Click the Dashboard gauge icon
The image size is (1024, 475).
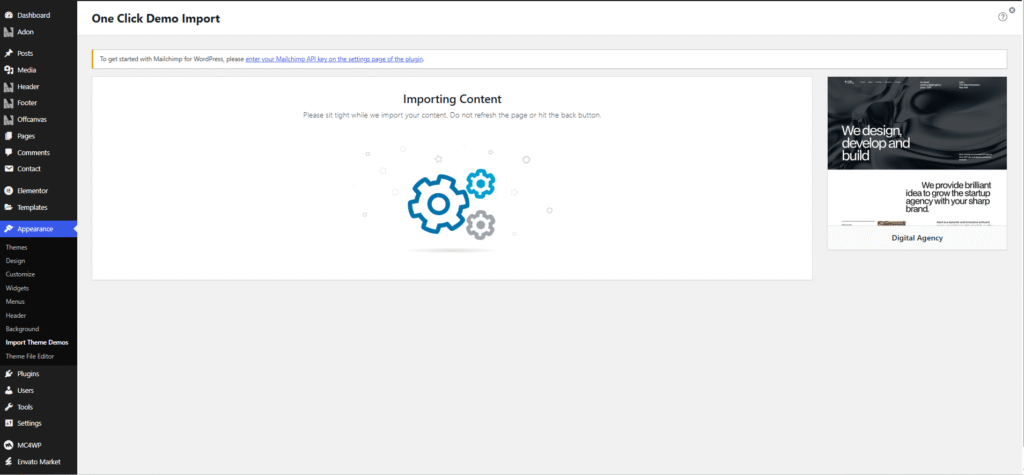8,15
